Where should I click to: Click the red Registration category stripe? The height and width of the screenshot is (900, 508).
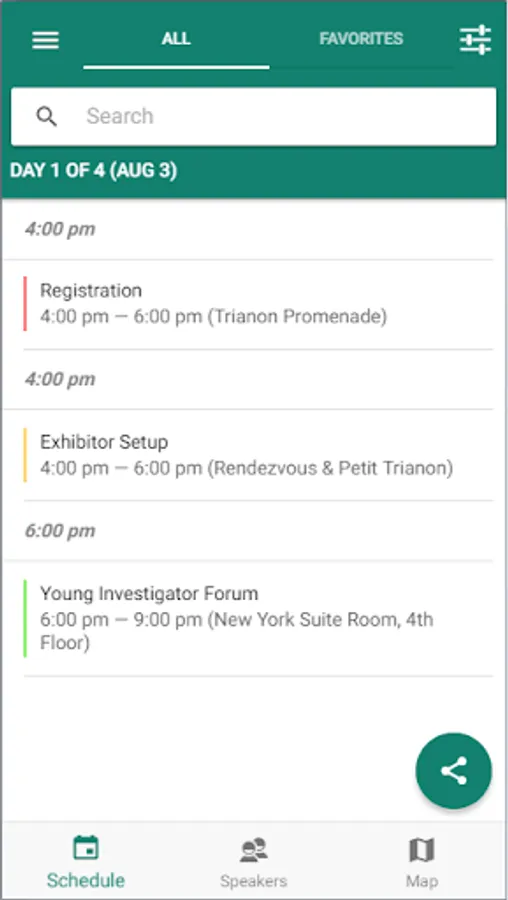point(25,304)
